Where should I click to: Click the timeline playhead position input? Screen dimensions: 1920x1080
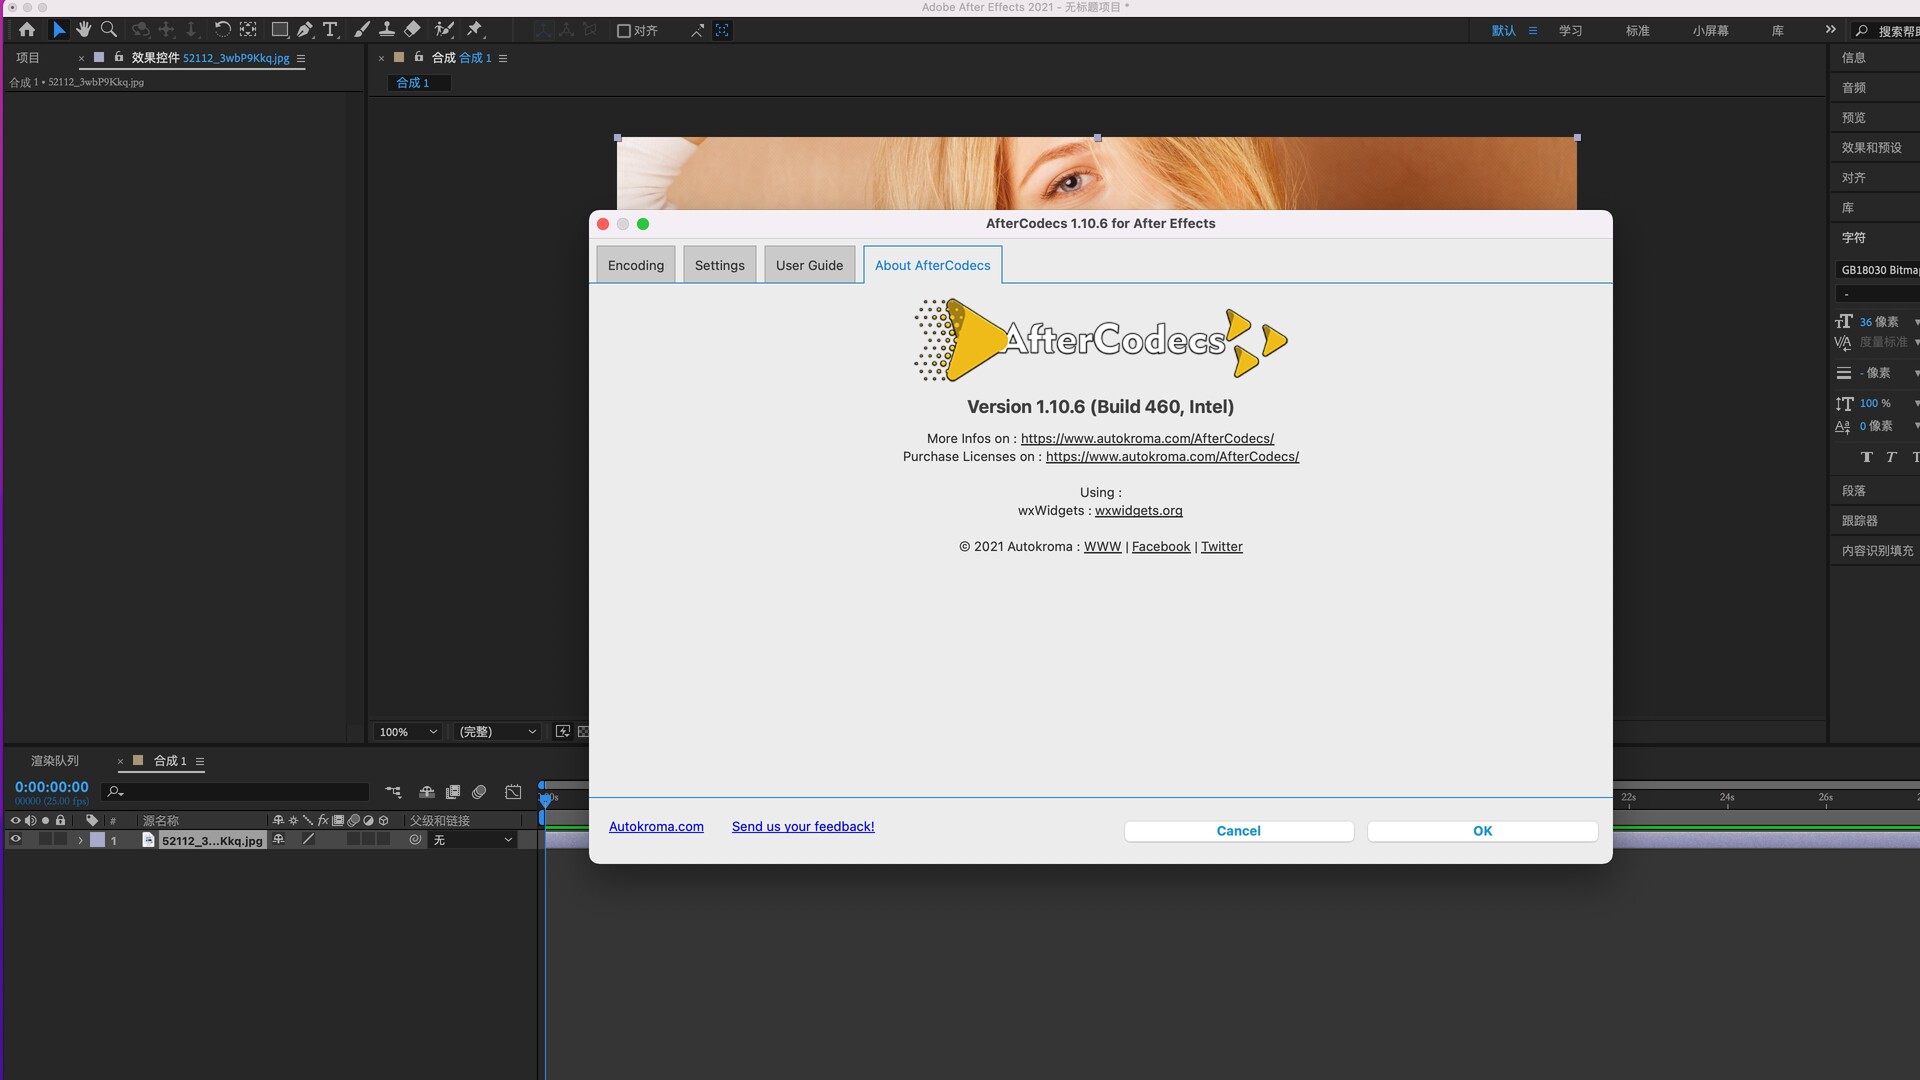click(51, 786)
